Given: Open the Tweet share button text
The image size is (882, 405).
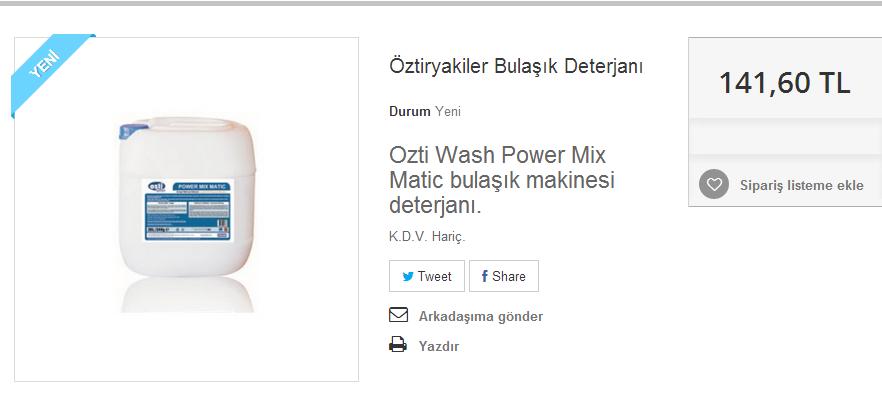Looking at the screenshot, I should (435, 276).
